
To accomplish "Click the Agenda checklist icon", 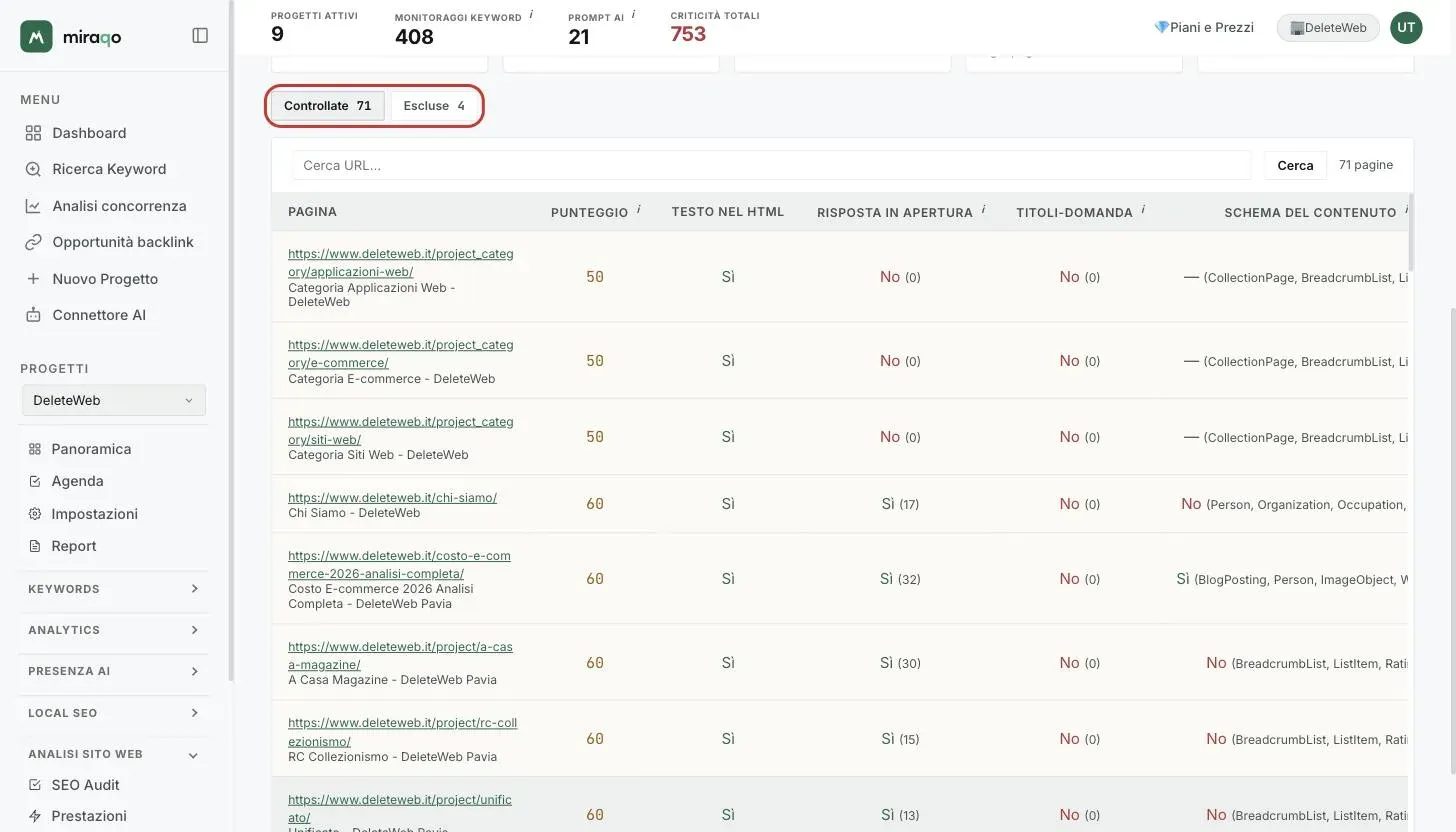I will (35, 481).
